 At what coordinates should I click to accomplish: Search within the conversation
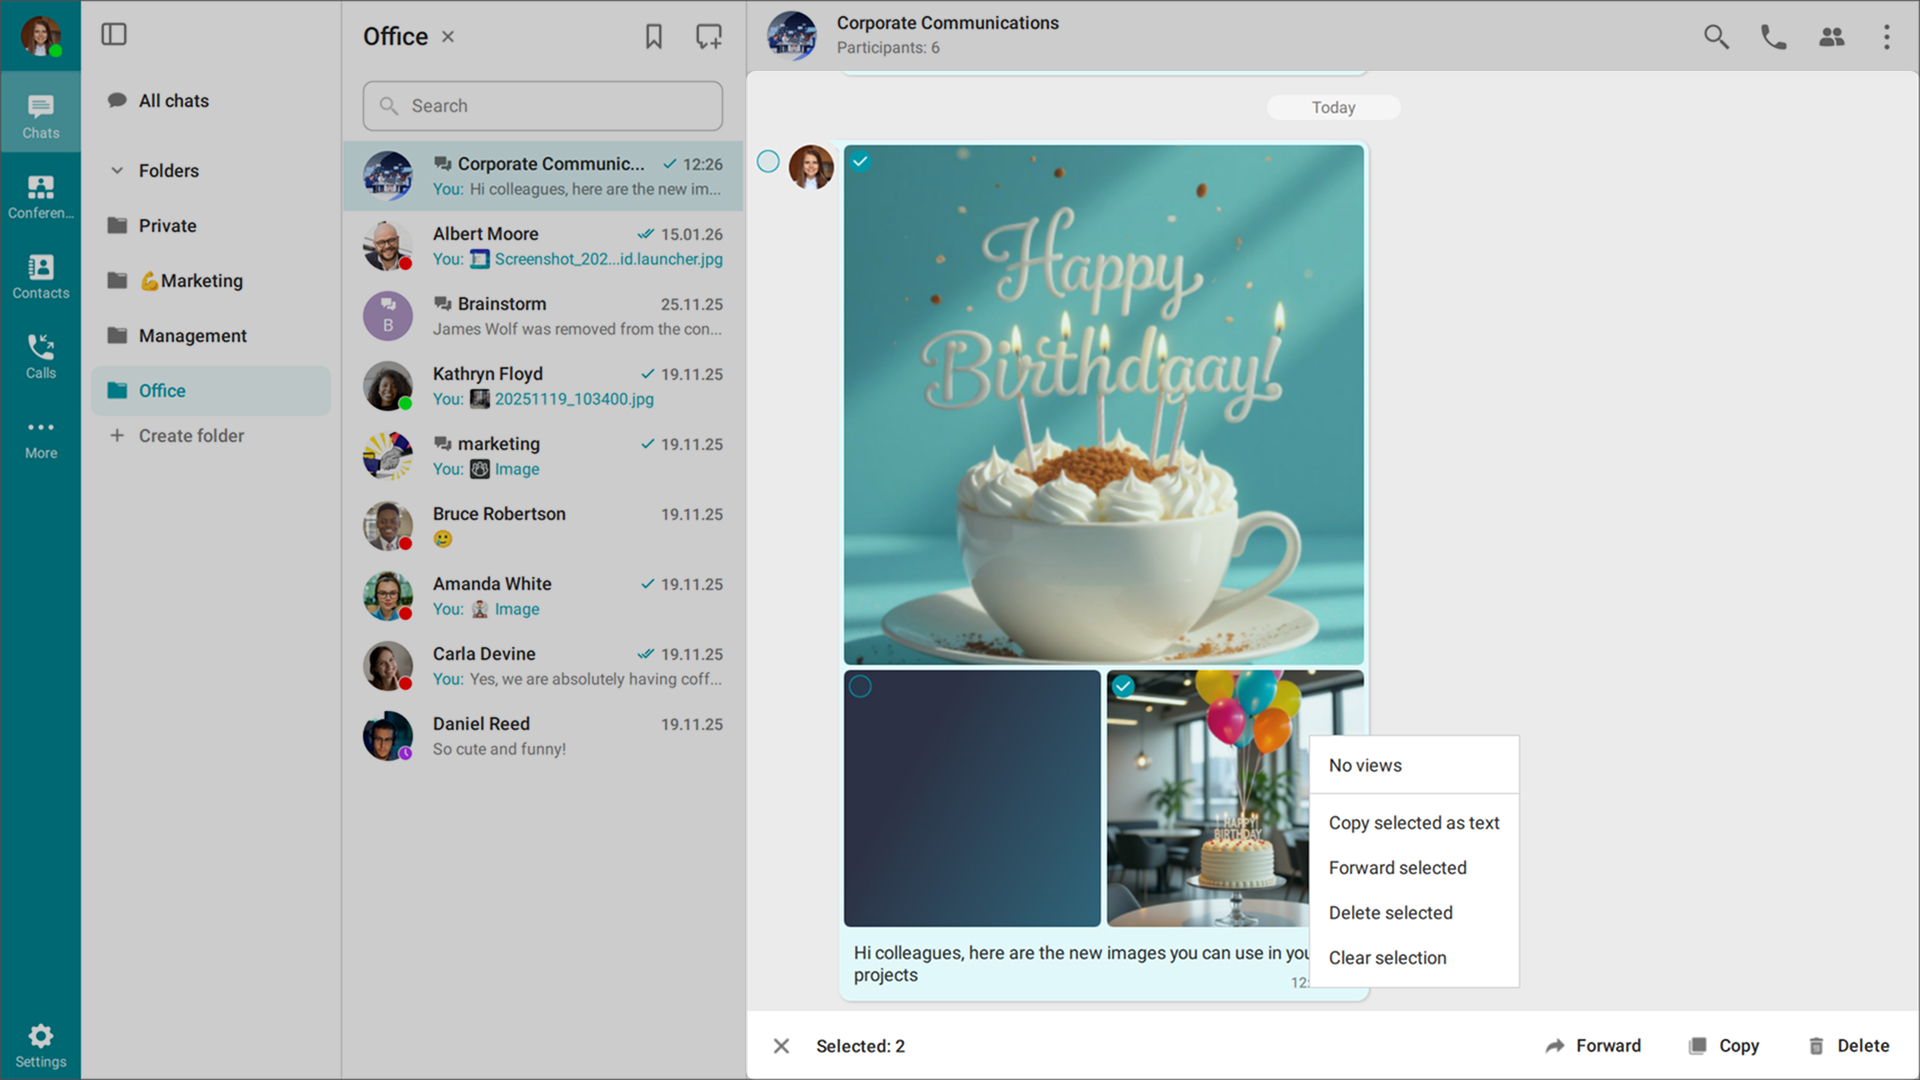coord(1716,37)
